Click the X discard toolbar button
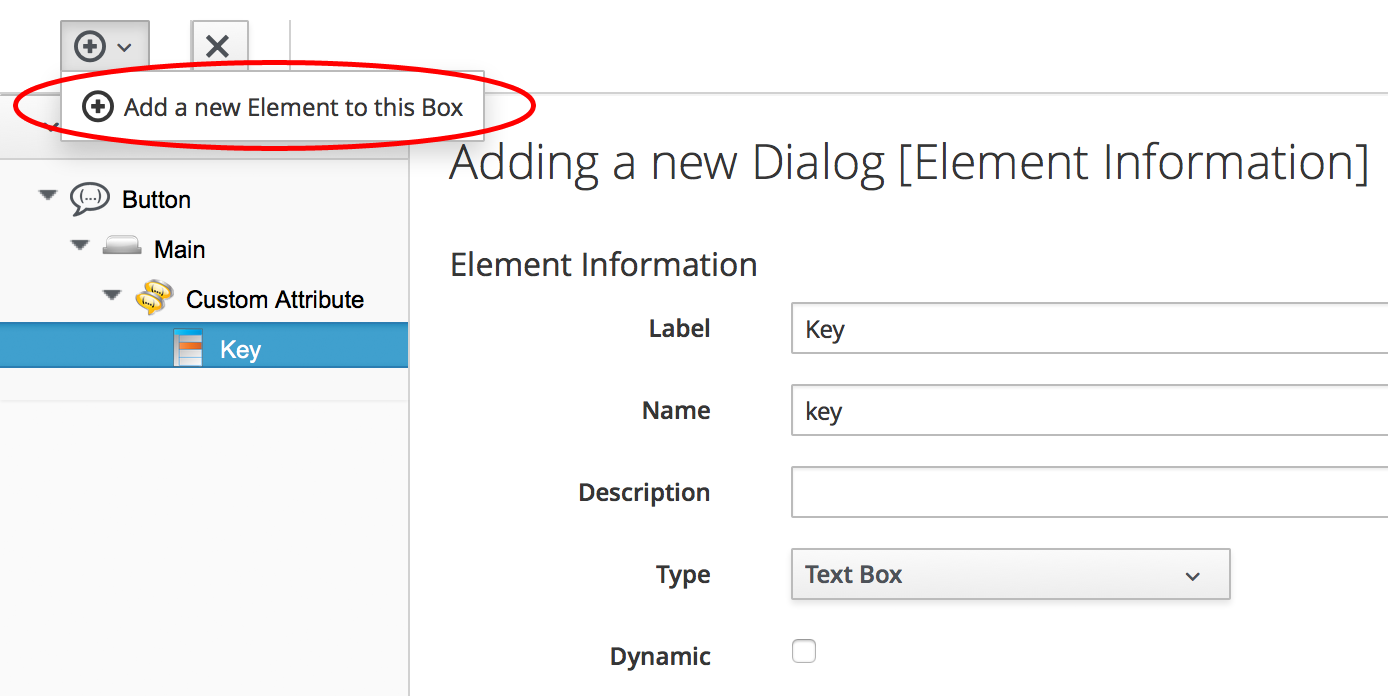This screenshot has width=1388, height=696. click(x=218, y=46)
